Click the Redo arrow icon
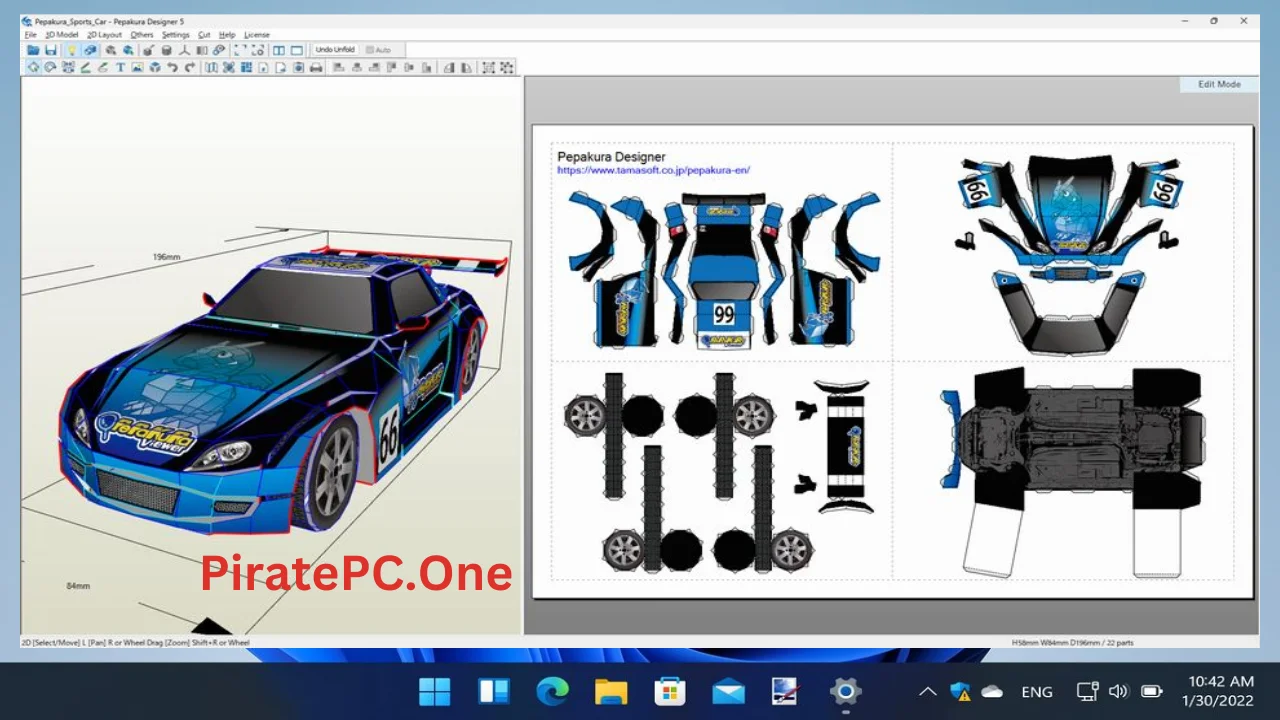 pyautogui.click(x=190, y=67)
